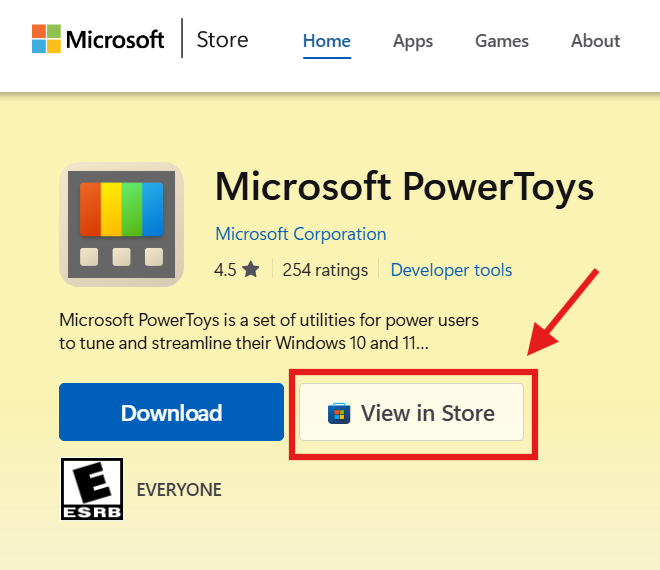Go to the Games tab
The image size is (660, 570).
(502, 41)
